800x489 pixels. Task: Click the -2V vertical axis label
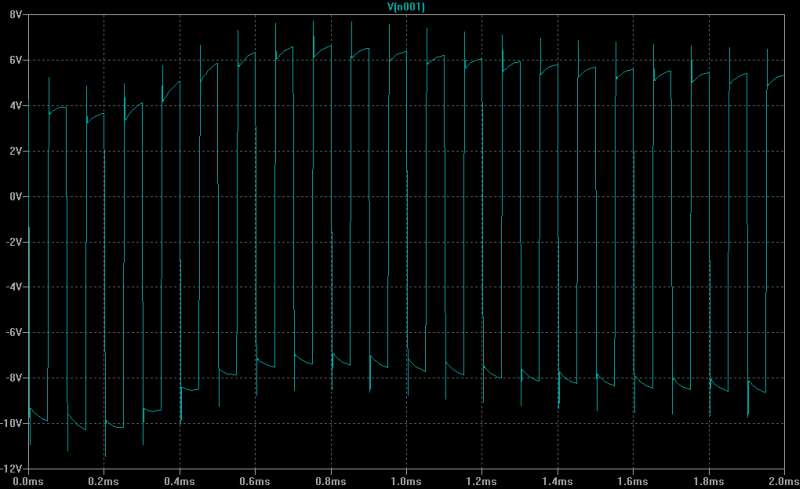click(14, 242)
